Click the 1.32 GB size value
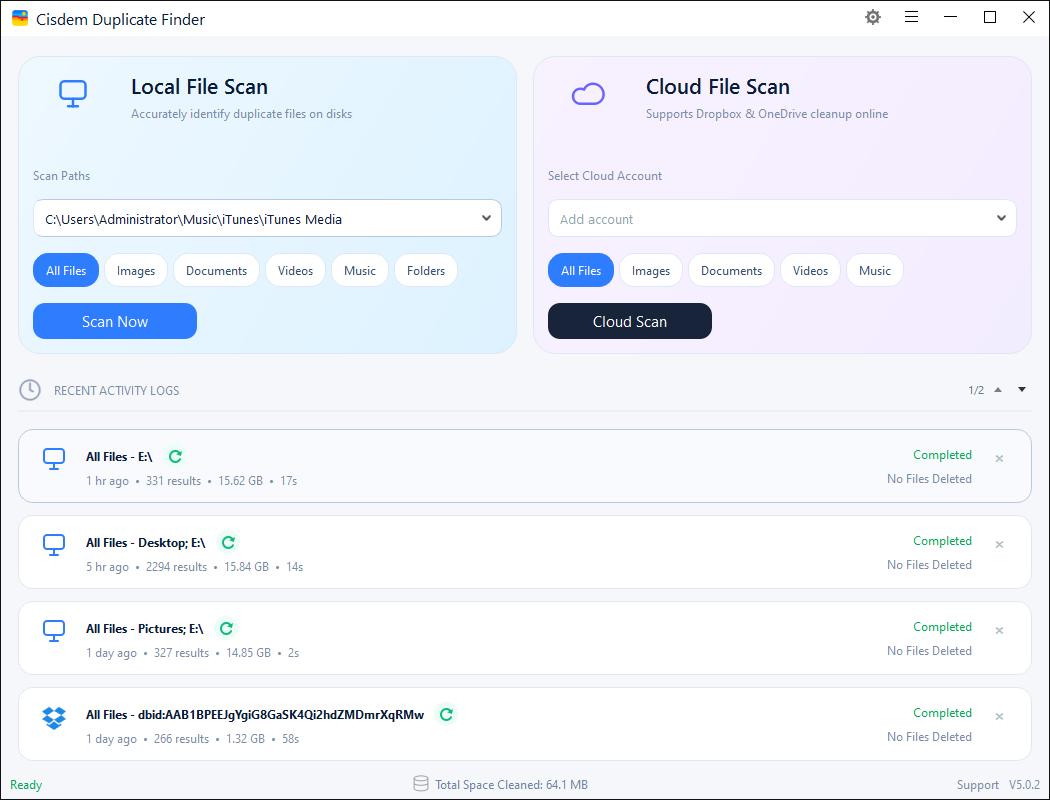The width and height of the screenshot is (1050, 800). pyautogui.click(x=246, y=739)
